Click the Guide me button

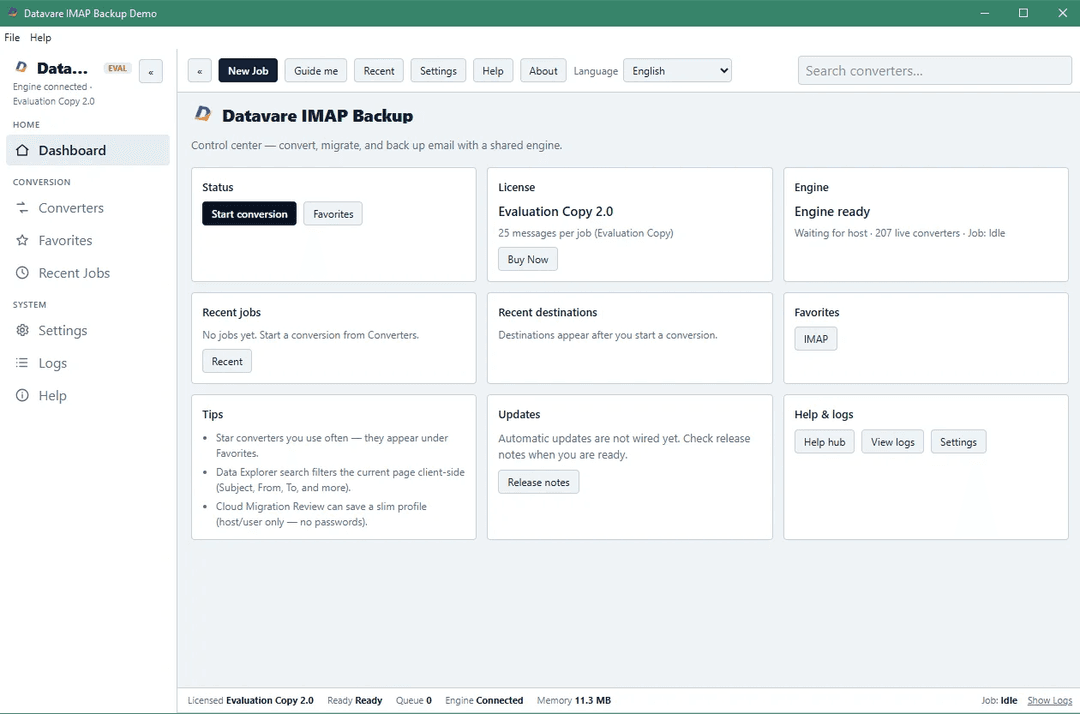(316, 70)
